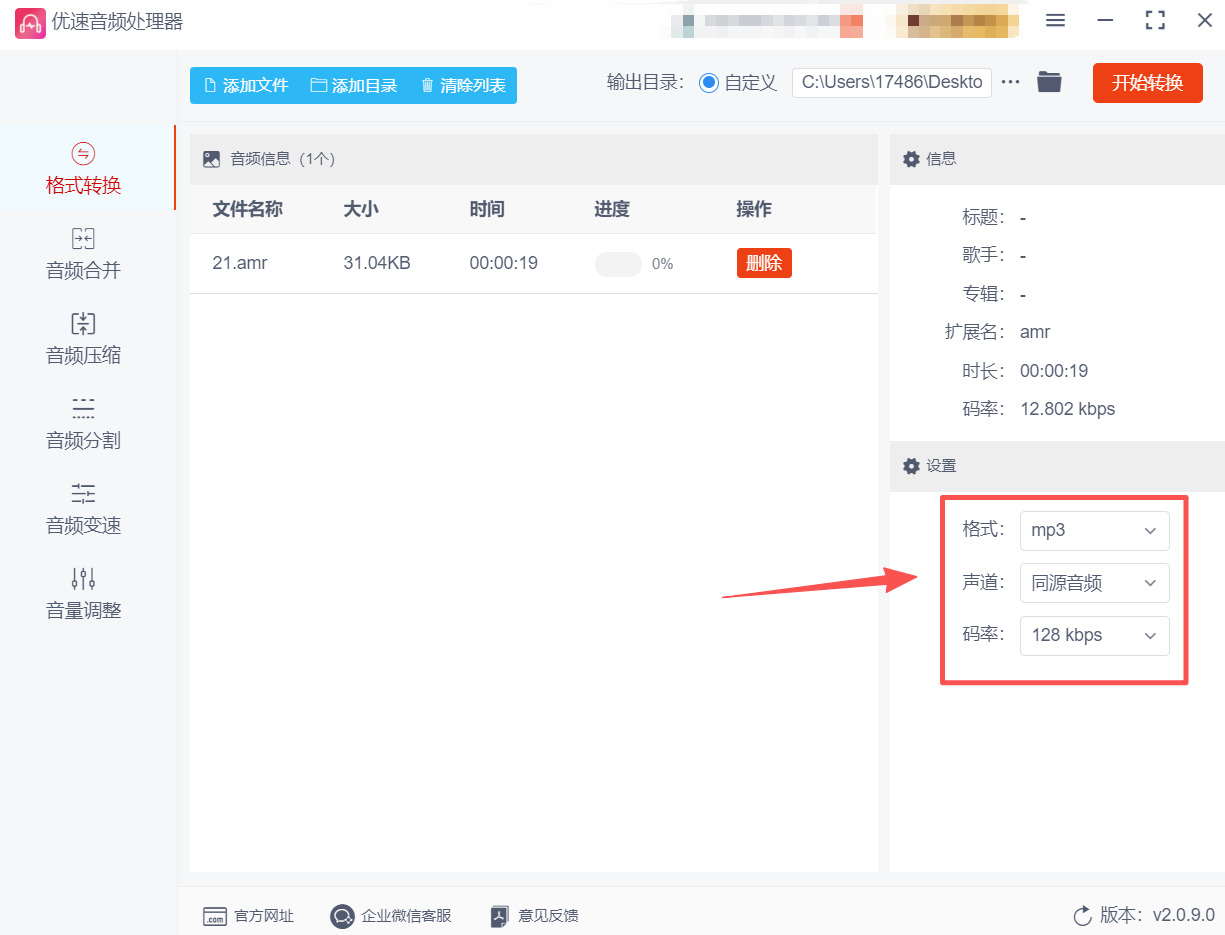The width and height of the screenshot is (1225, 935).
Task: Click the 文件名称 column header
Action: pyautogui.click(x=248, y=209)
